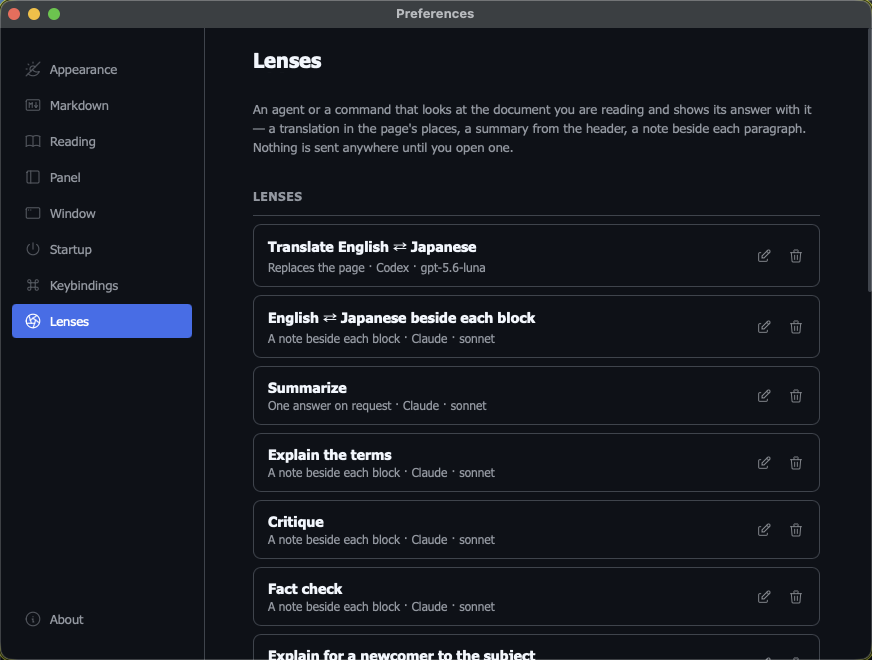Go to the Panel preferences

click(102, 177)
